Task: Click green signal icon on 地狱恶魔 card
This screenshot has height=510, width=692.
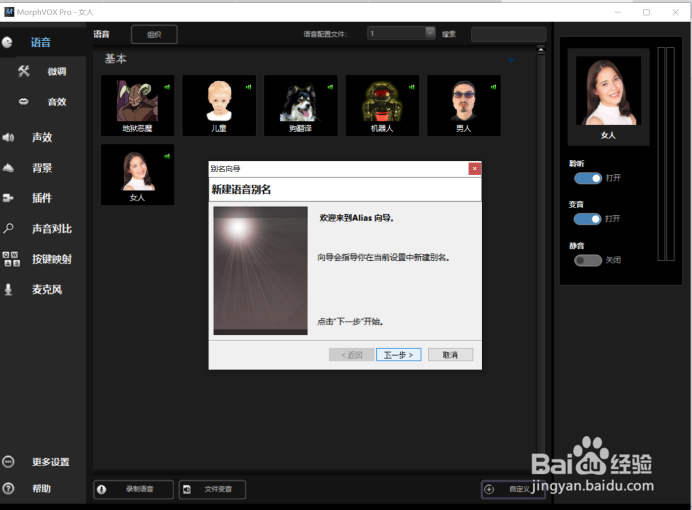Action: 167,87
